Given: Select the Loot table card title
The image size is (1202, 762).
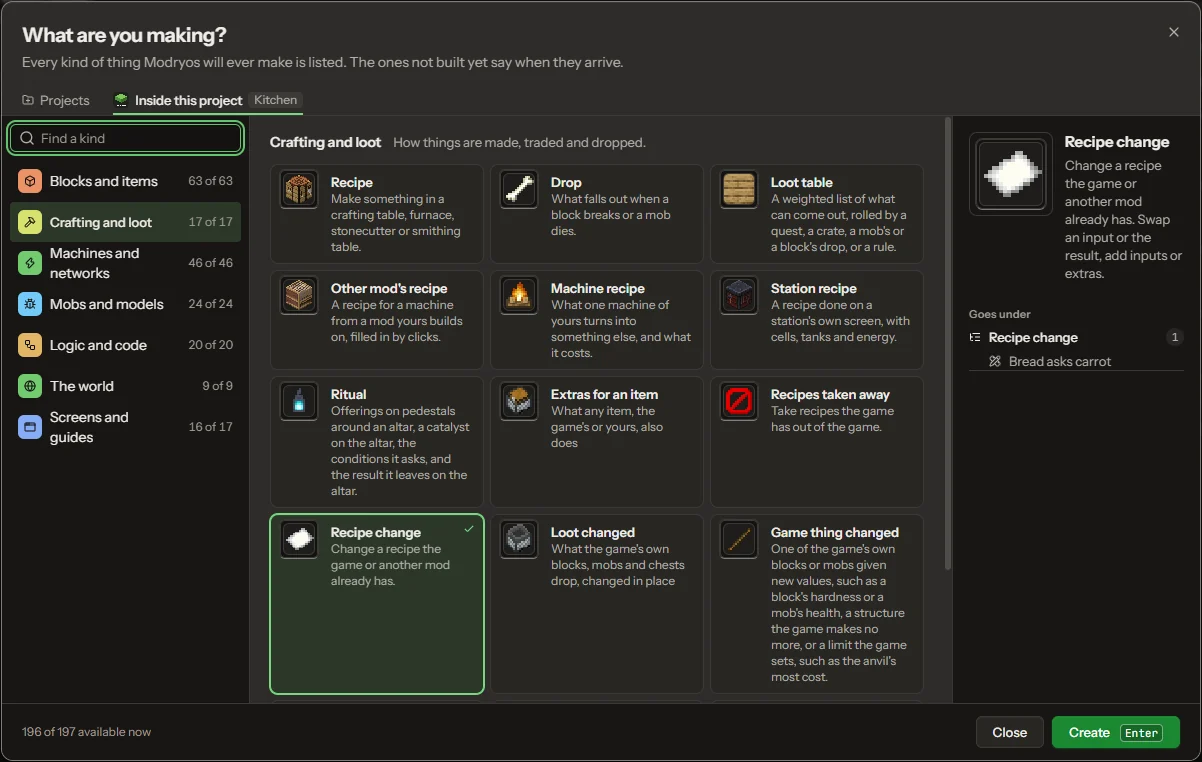Looking at the screenshot, I should click(802, 183).
